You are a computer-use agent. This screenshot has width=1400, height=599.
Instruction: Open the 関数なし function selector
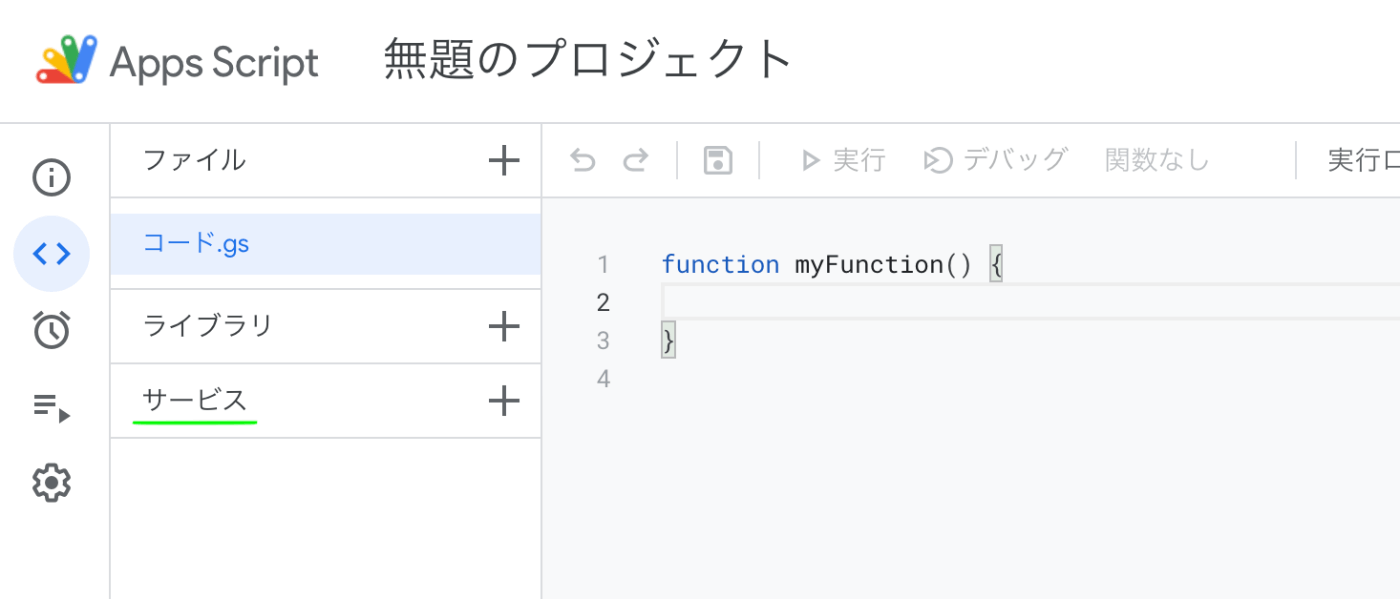[x=1156, y=159]
